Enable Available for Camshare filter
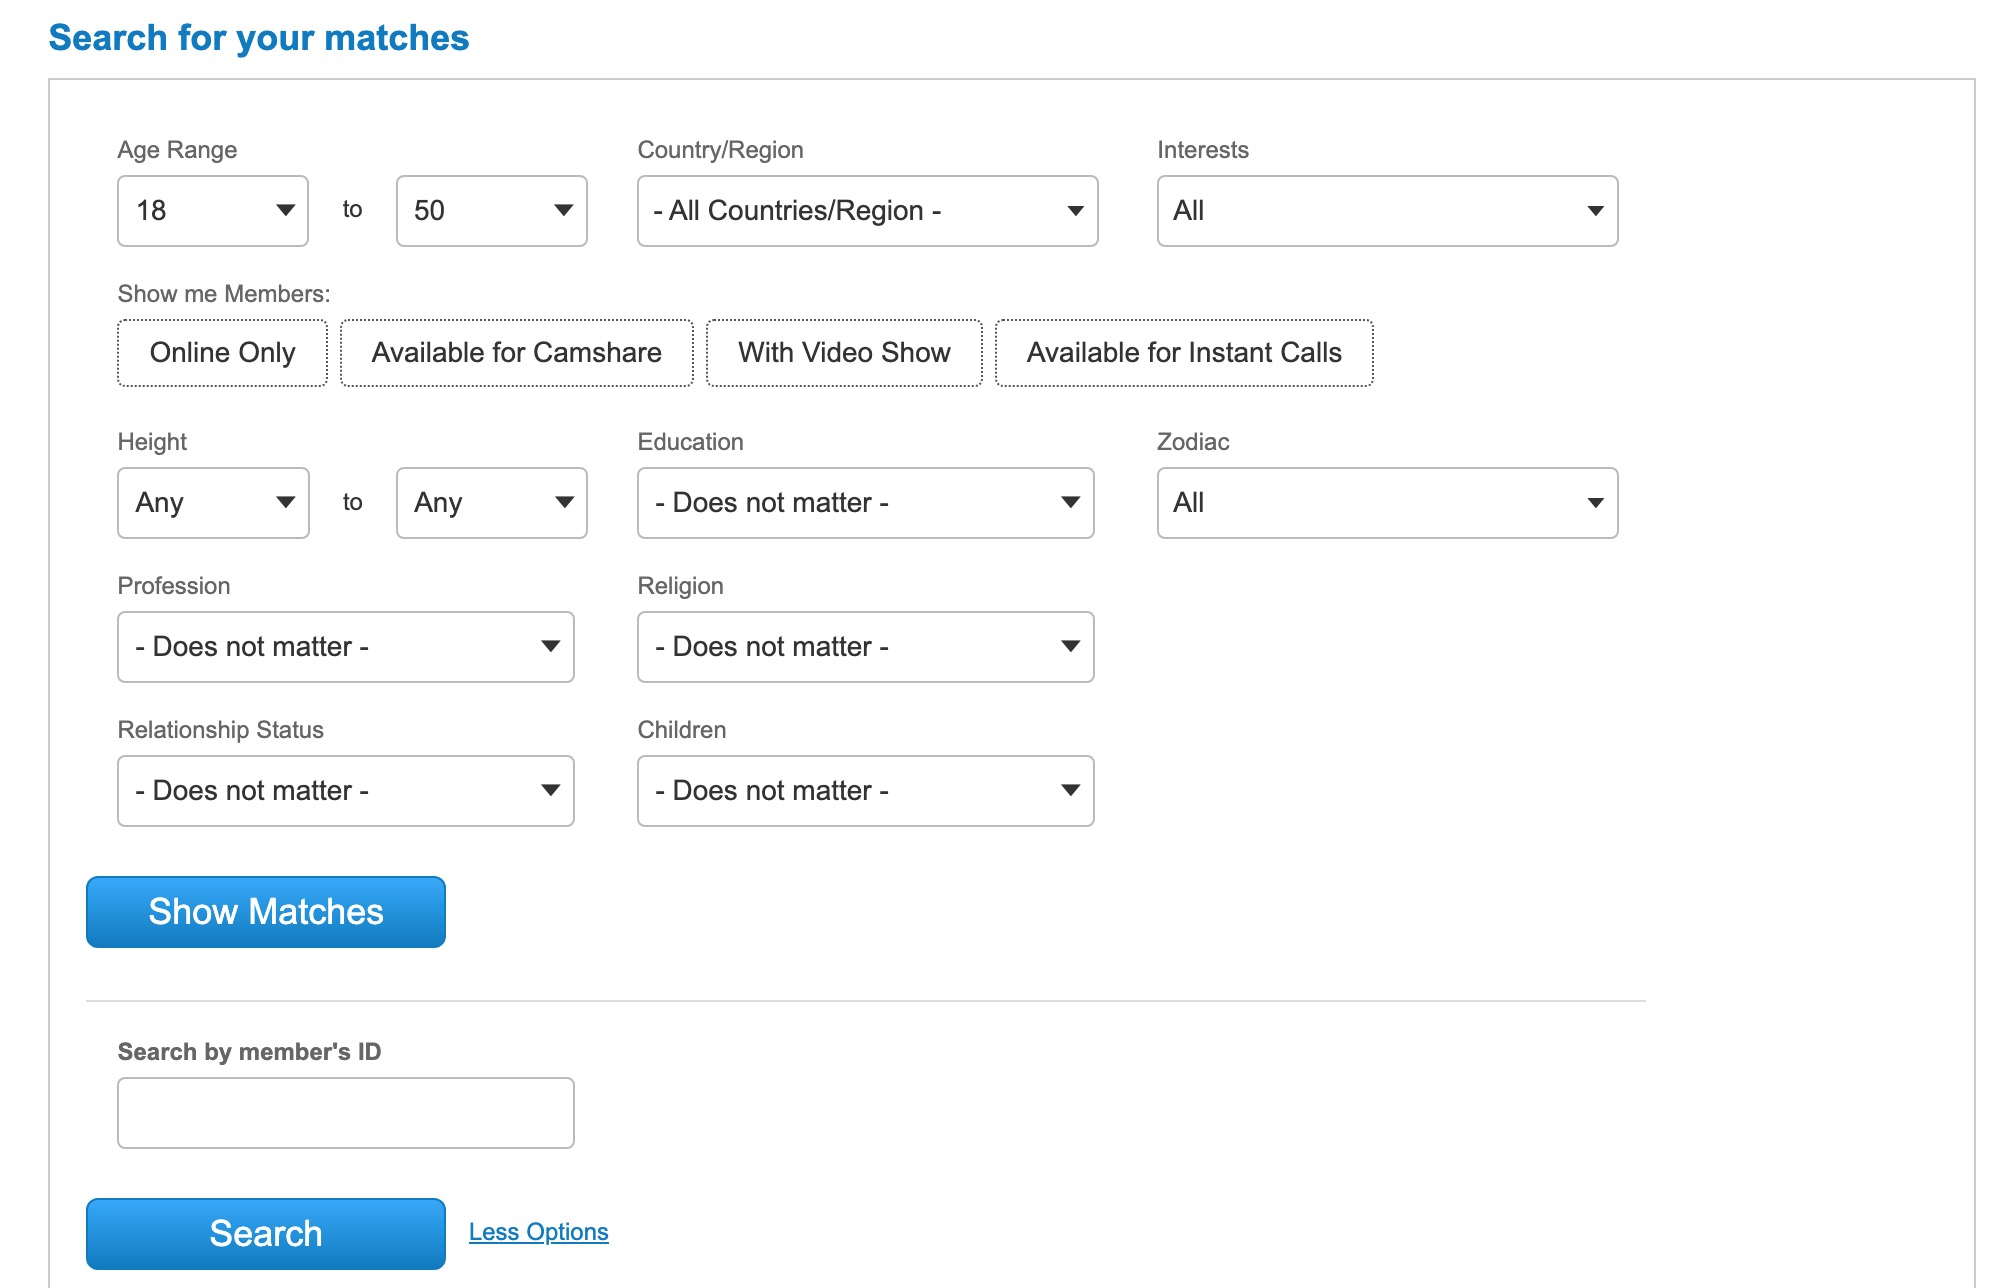 click(x=516, y=353)
